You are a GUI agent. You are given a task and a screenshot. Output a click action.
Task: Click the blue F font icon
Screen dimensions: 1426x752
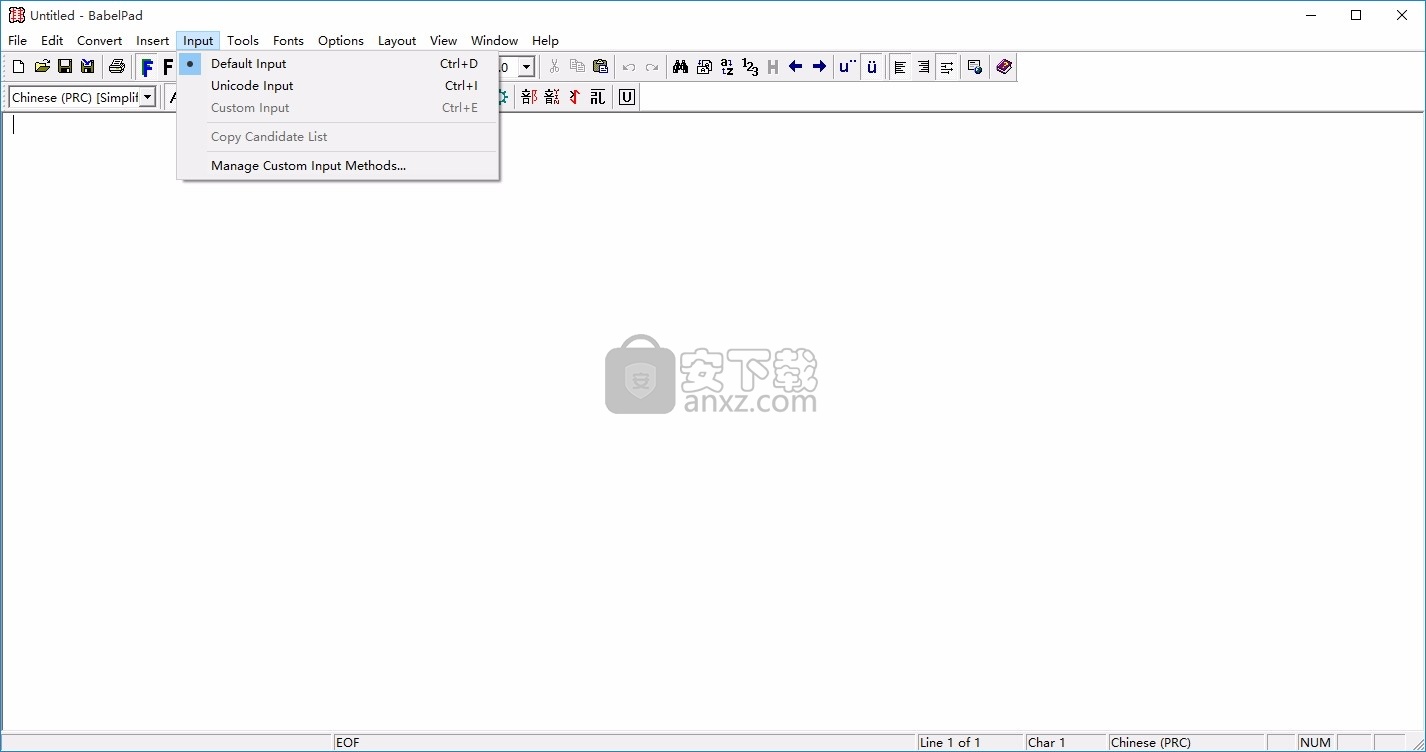click(147, 67)
